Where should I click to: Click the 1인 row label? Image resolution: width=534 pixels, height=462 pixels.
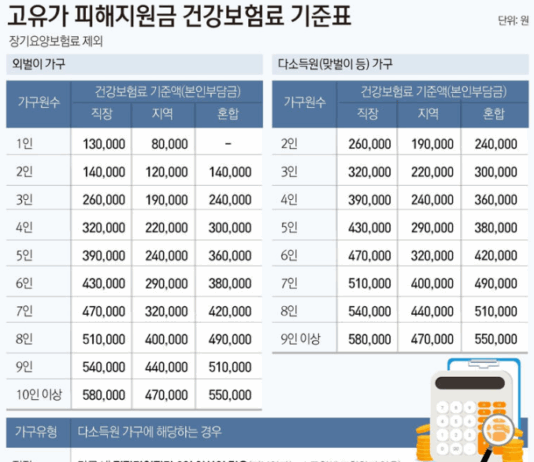[x=25, y=144]
